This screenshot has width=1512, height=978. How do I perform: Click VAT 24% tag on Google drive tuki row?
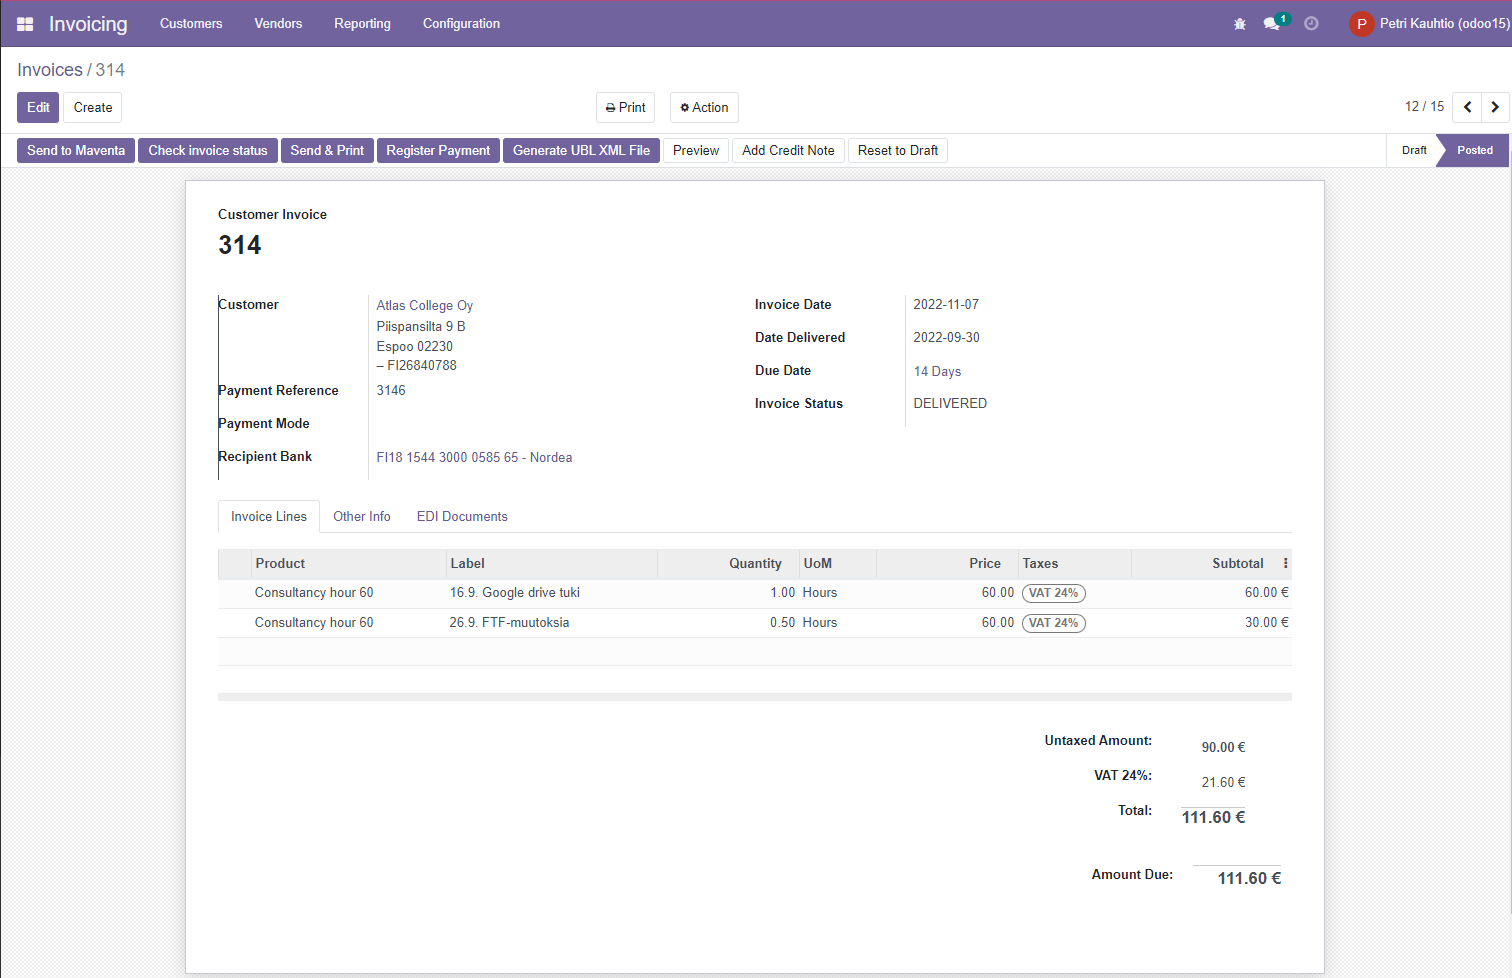[x=1054, y=593]
